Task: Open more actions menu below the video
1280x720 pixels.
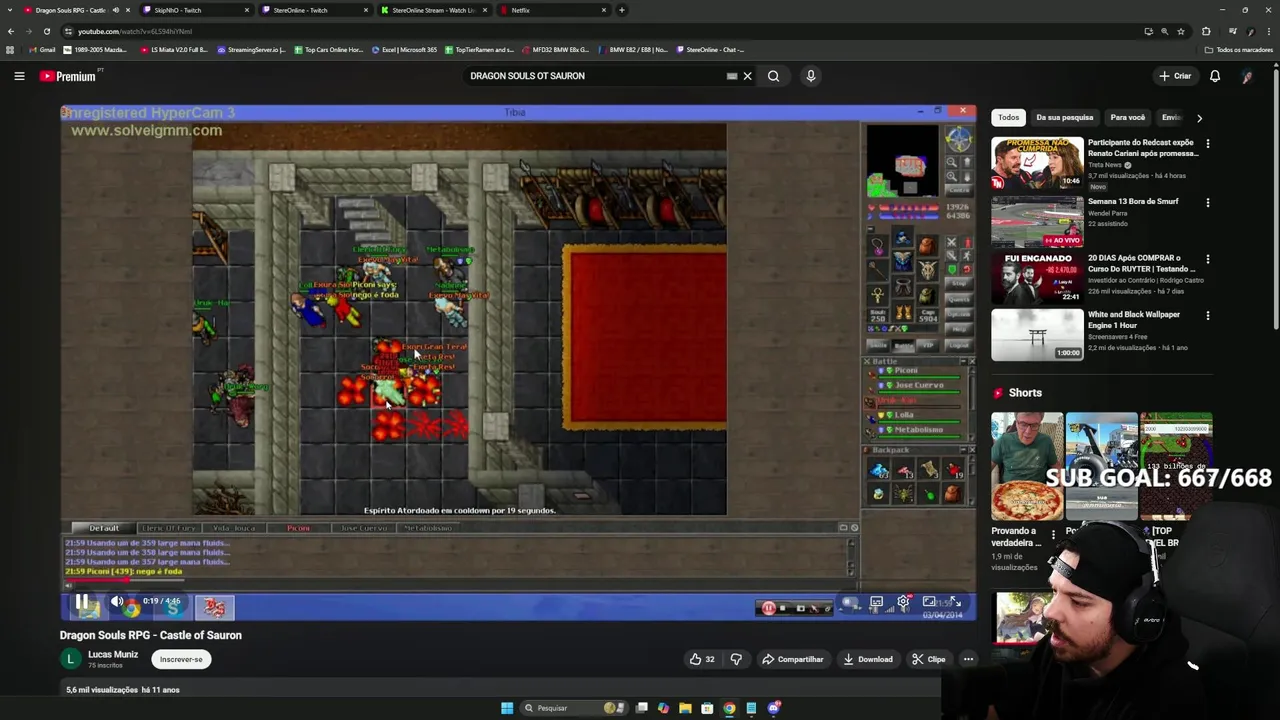Action: (968, 659)
